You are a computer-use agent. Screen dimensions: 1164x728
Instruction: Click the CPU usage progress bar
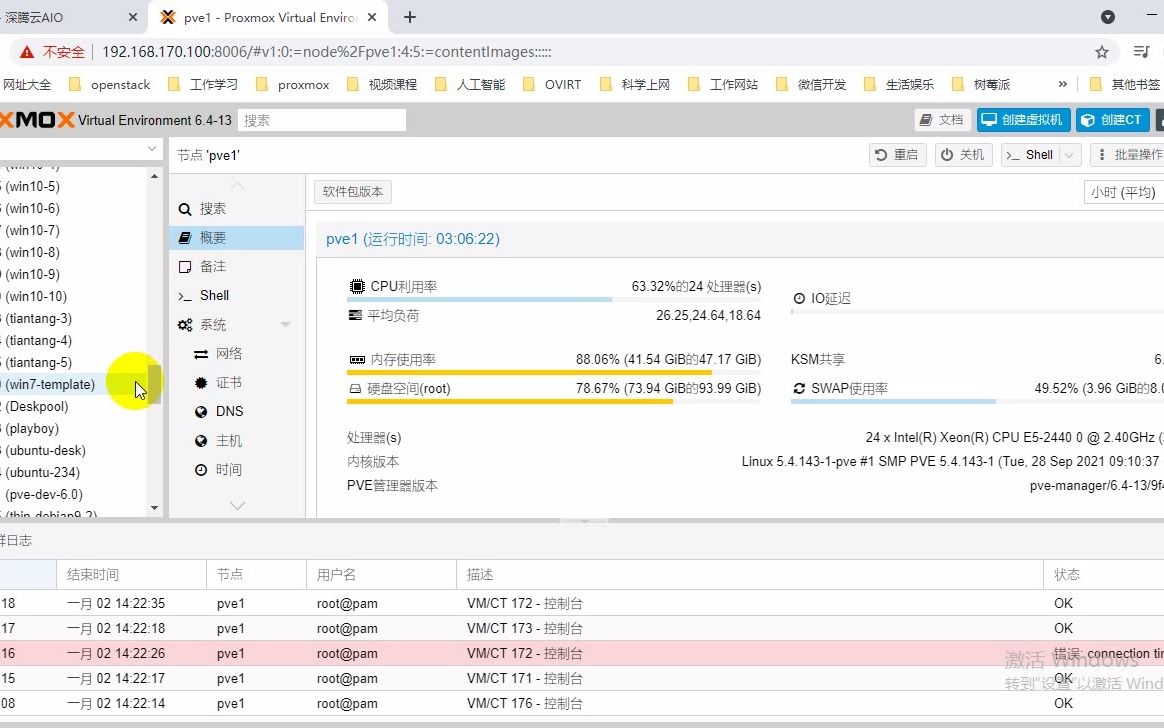coord(554,300)
